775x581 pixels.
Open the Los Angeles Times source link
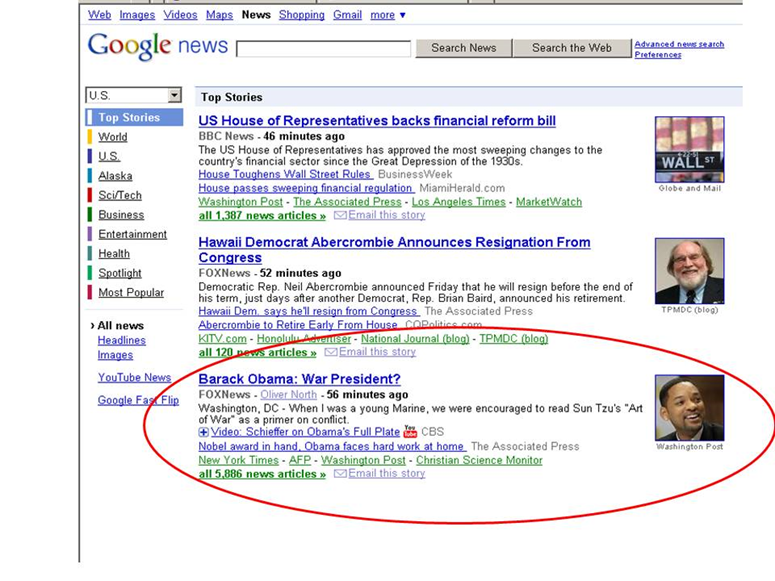tap(459, 202)
